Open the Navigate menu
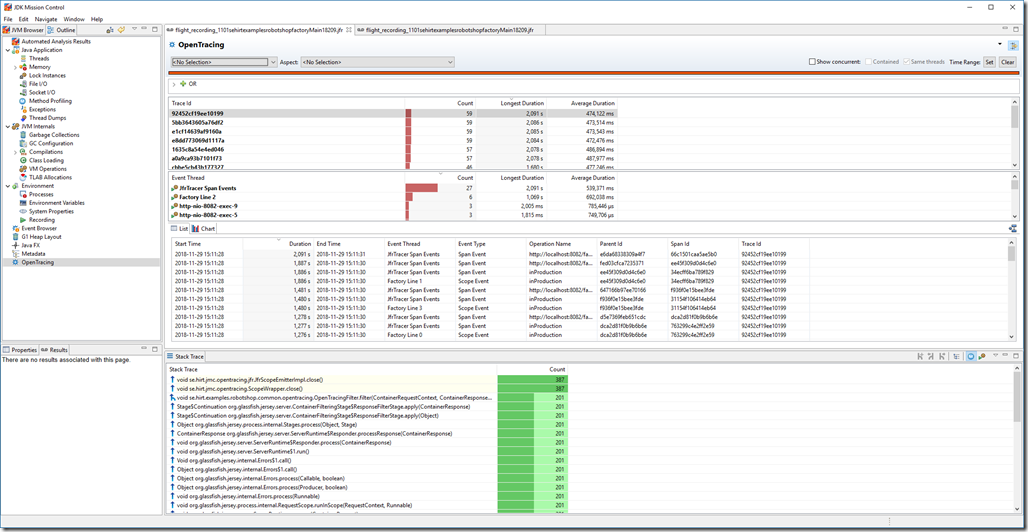 point(46,20)
